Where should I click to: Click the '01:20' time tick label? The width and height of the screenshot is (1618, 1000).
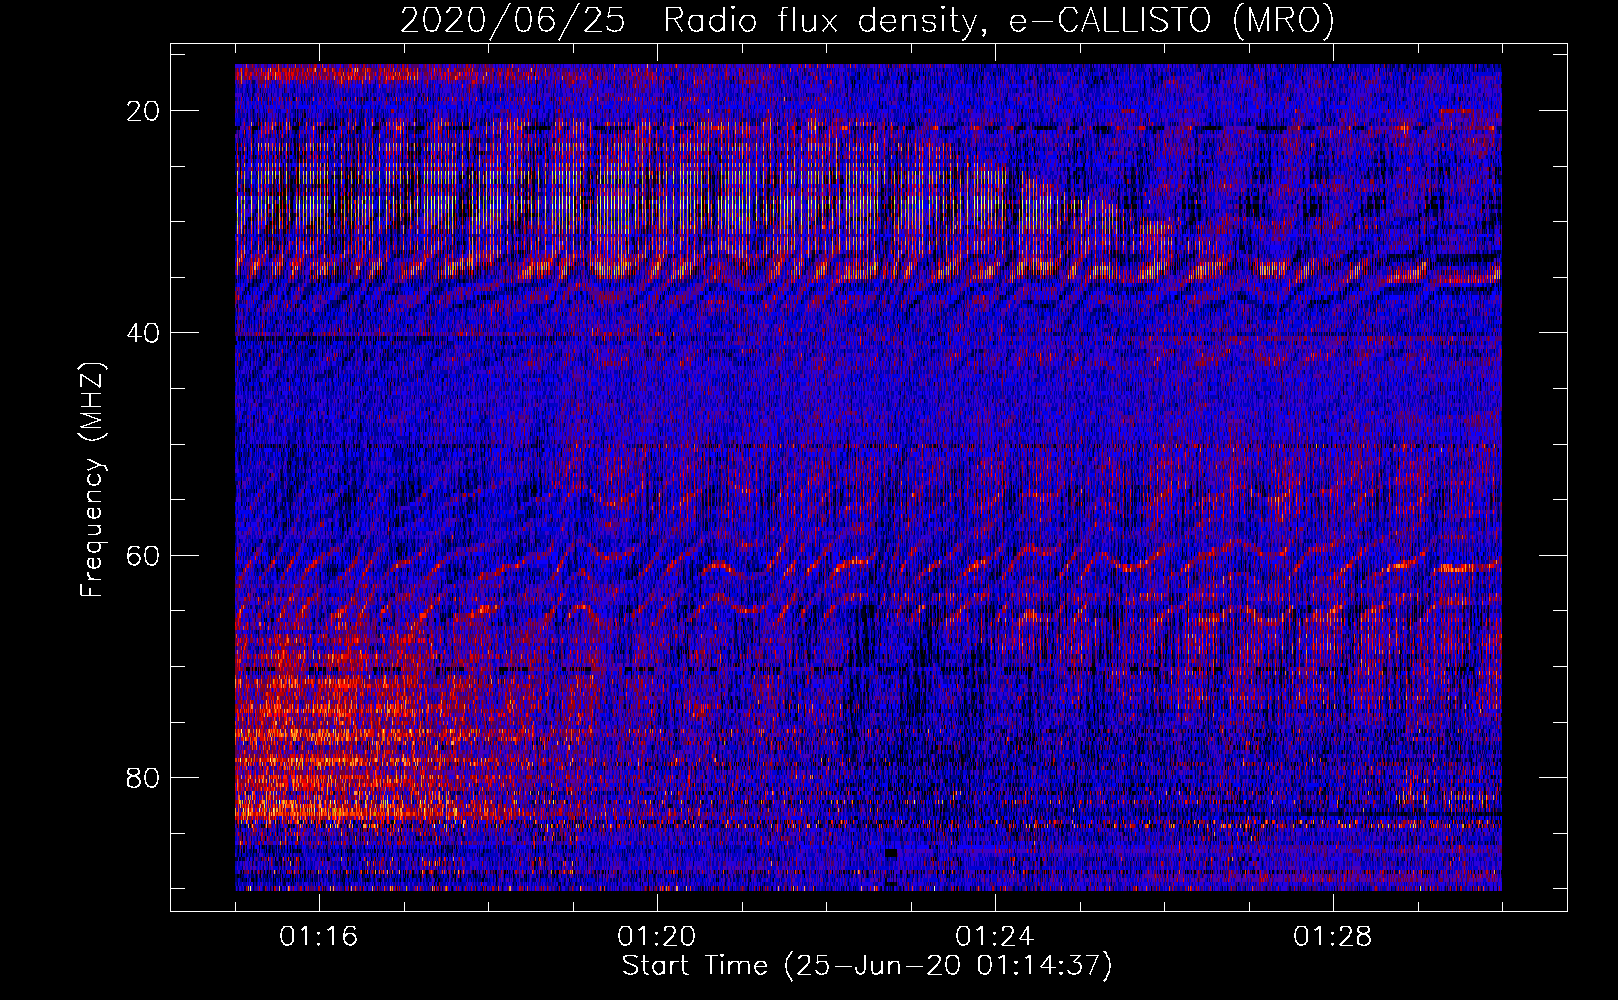[657, 937]
